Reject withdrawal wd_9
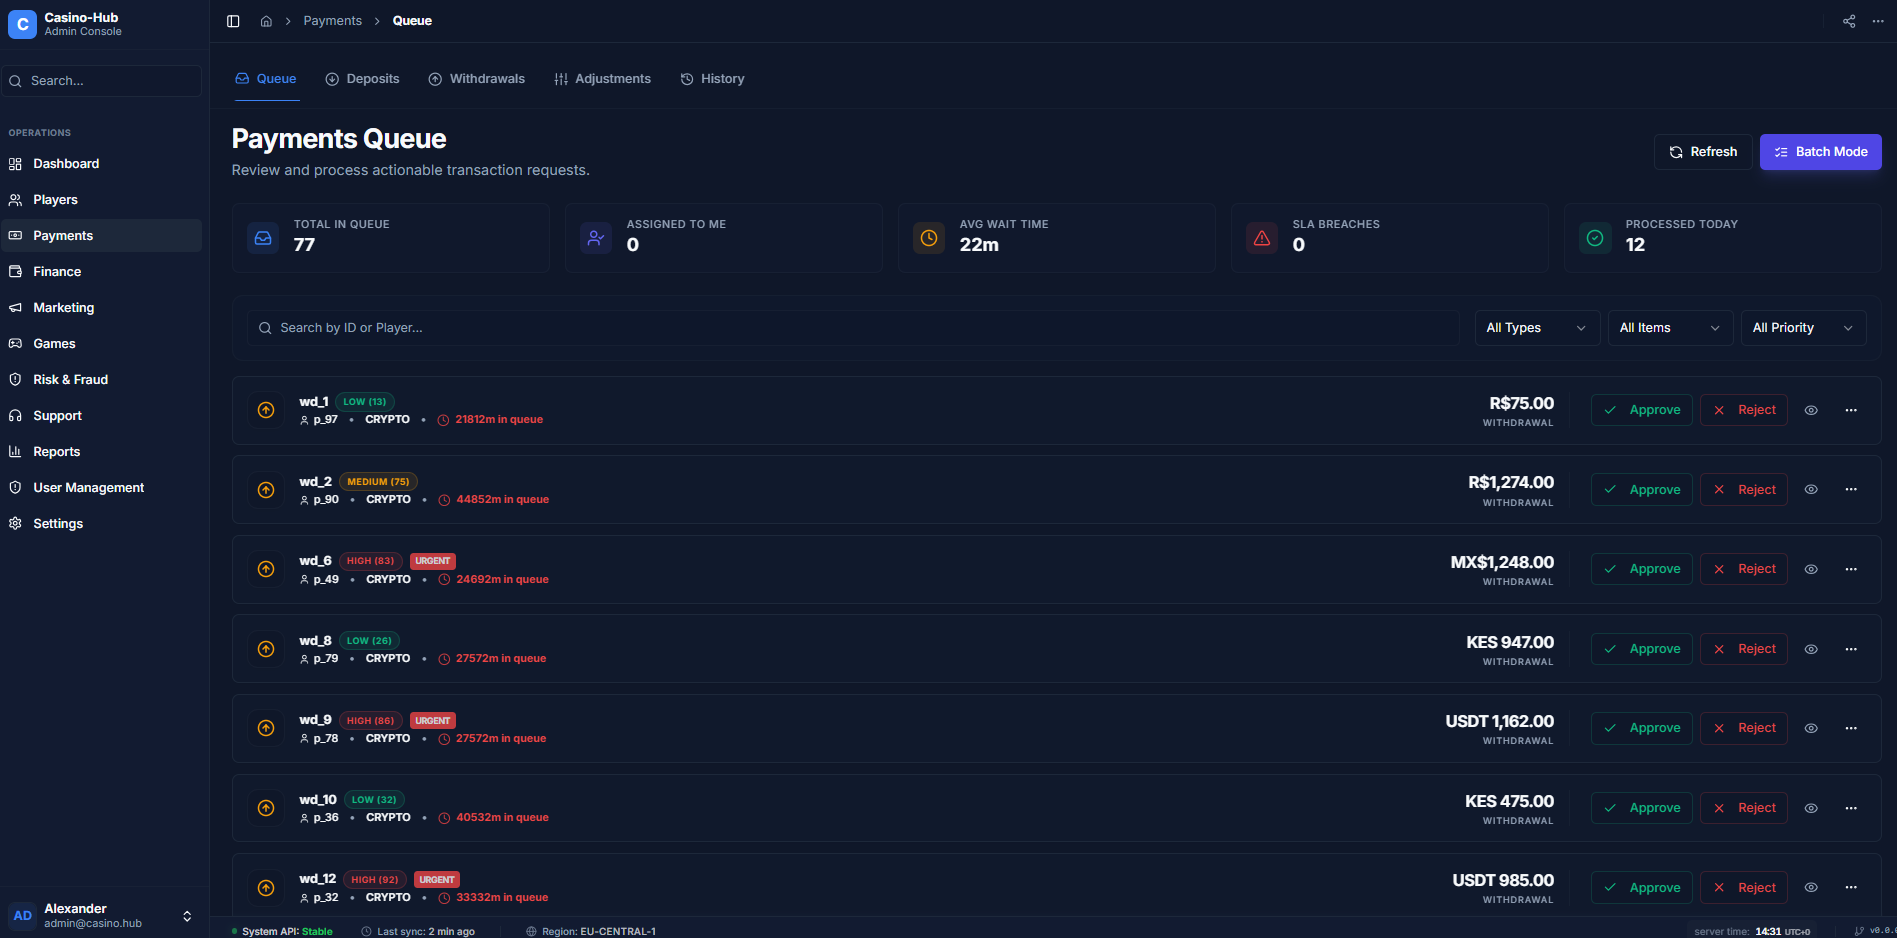 coord(1743,728)
